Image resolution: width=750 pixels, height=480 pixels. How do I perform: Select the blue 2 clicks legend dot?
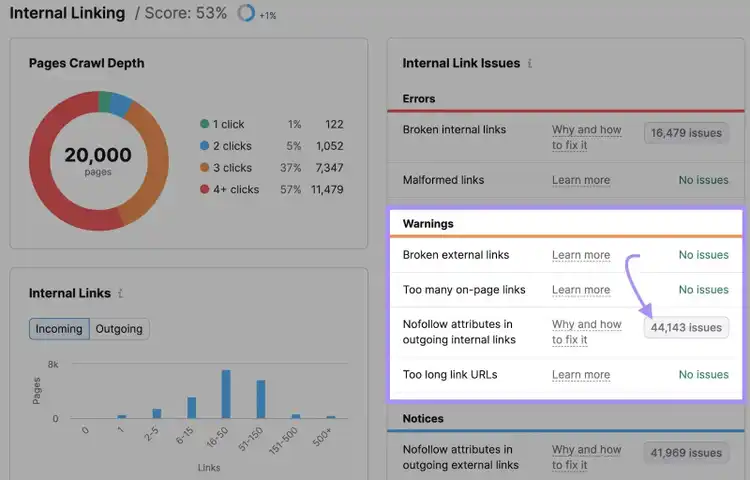[204, 145]
